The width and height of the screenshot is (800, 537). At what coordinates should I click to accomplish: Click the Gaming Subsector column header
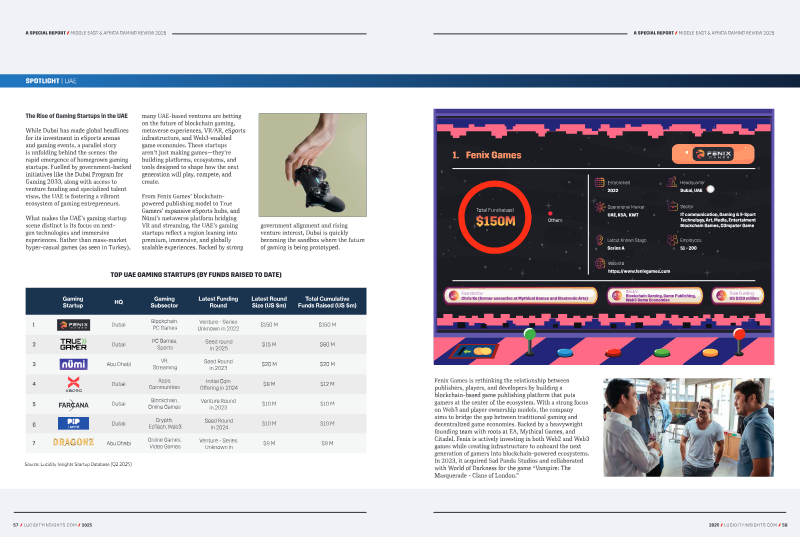(164, 302)
